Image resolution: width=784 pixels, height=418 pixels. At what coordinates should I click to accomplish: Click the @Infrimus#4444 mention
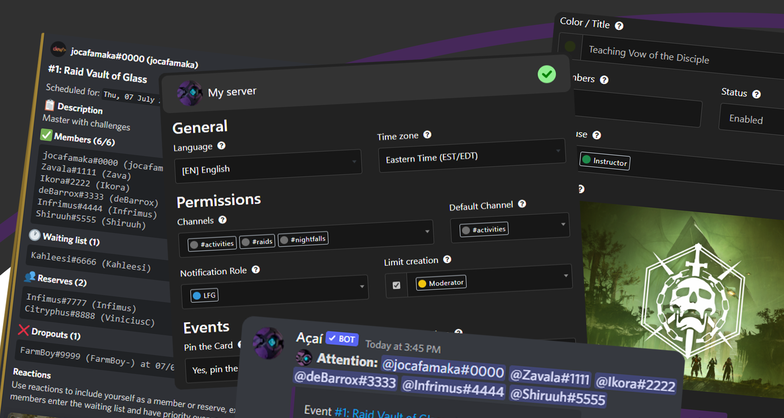453,390
